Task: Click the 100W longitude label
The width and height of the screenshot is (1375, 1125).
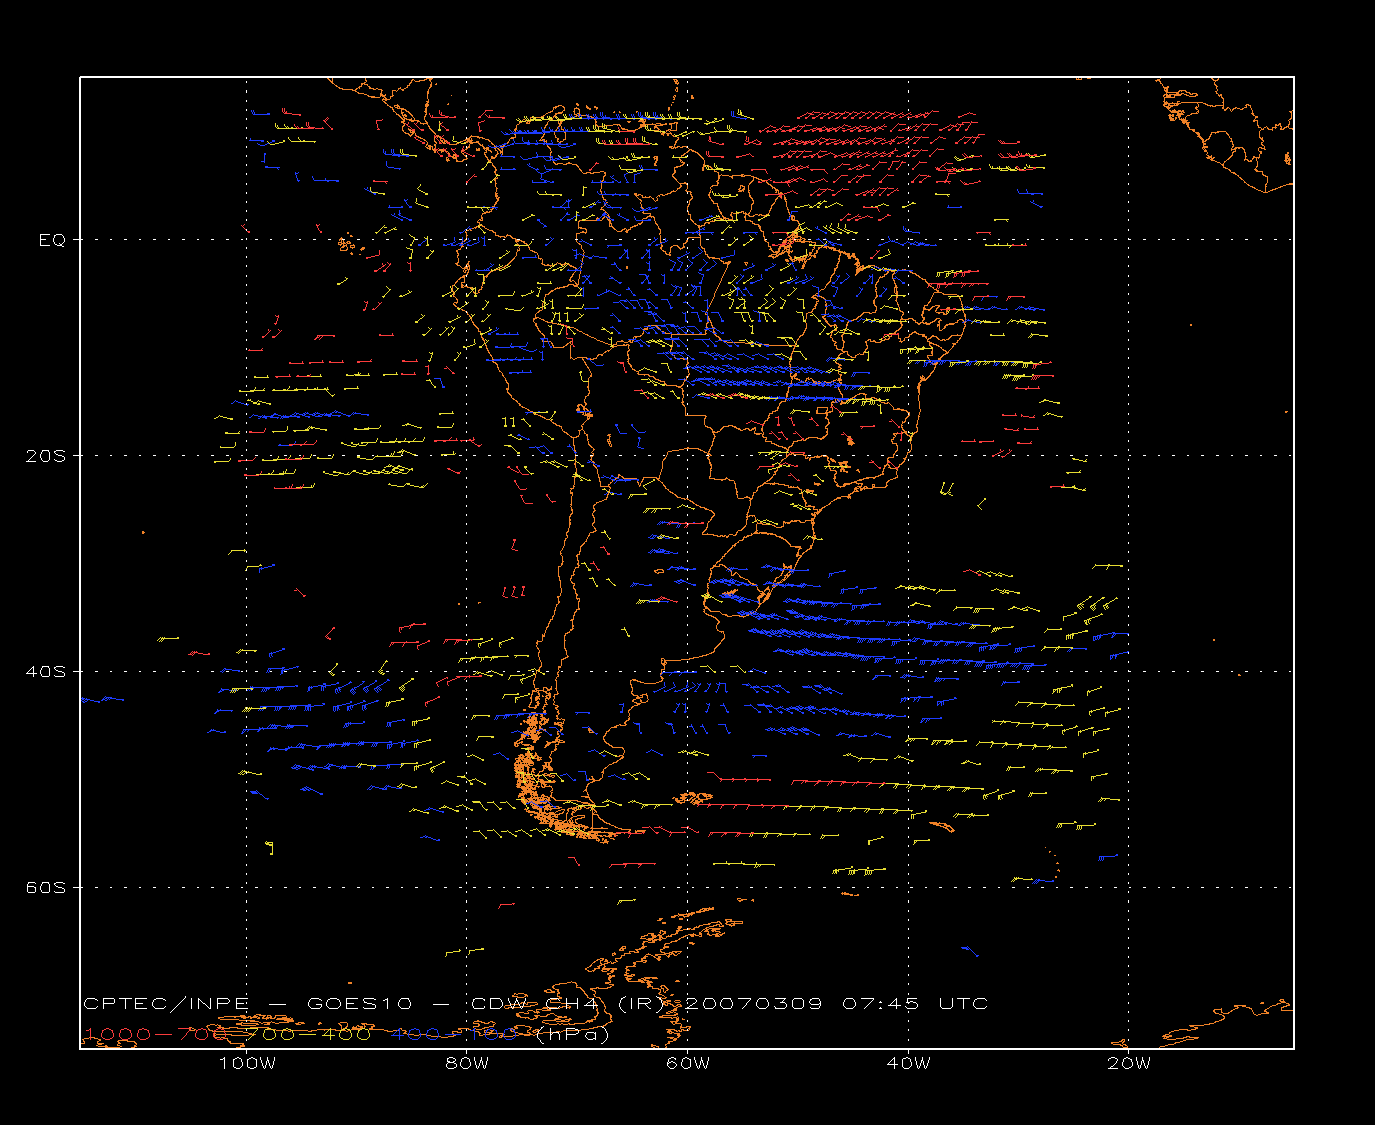Action: point(247,1063)
